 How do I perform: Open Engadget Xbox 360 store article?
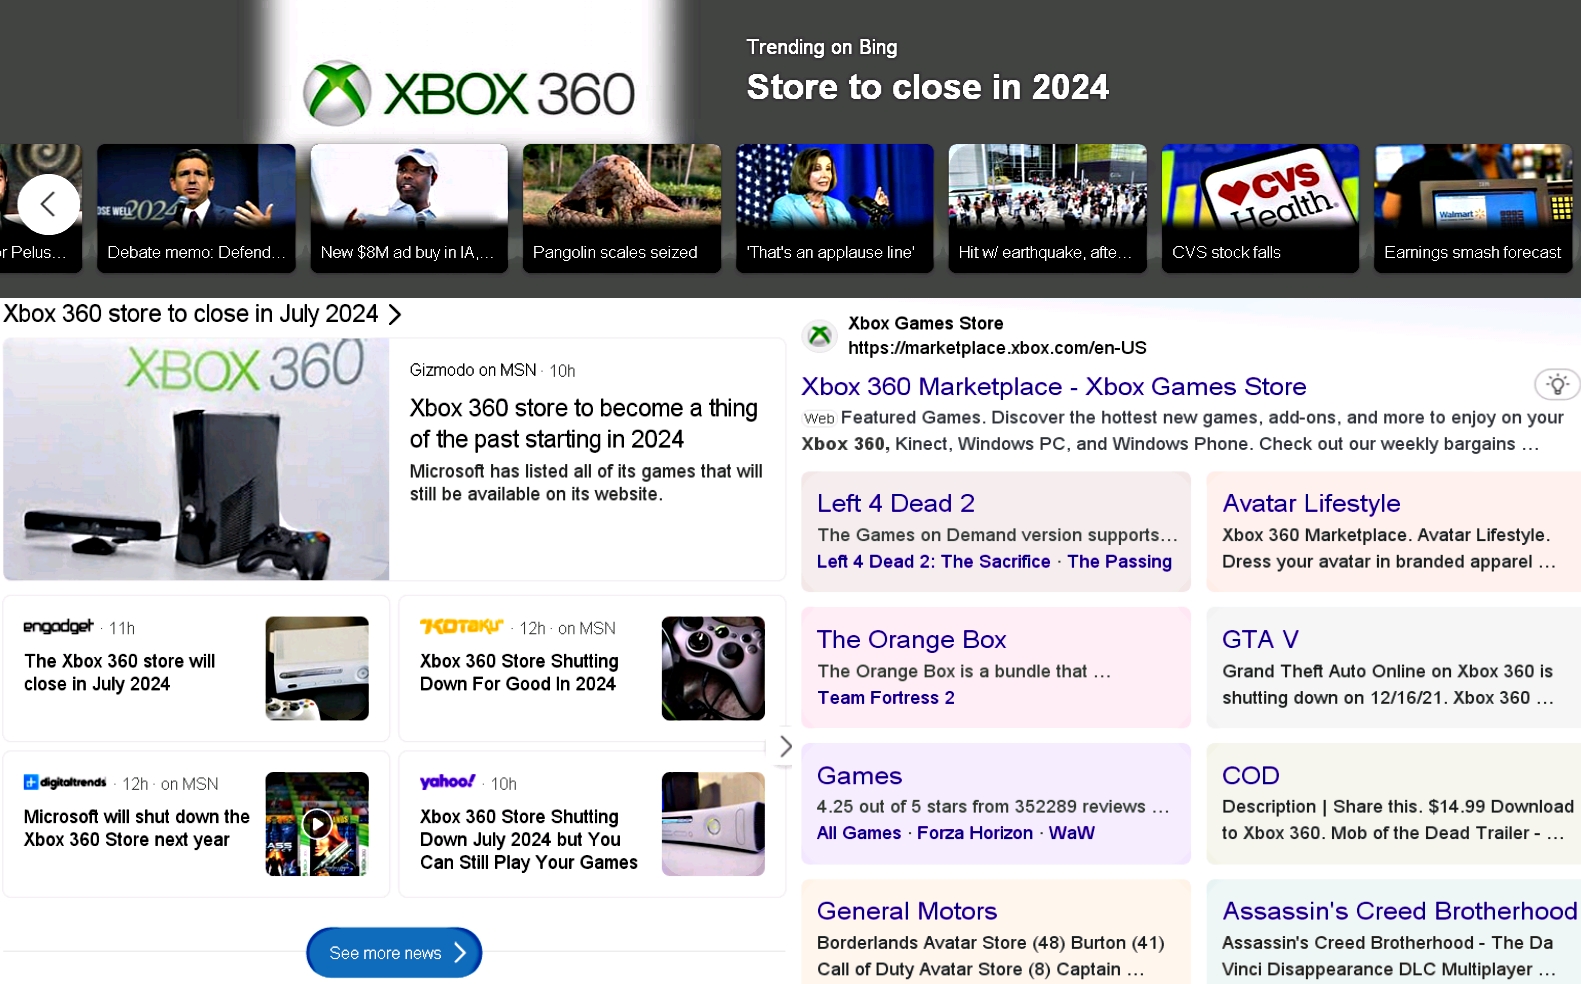click(x=120, y=672)
